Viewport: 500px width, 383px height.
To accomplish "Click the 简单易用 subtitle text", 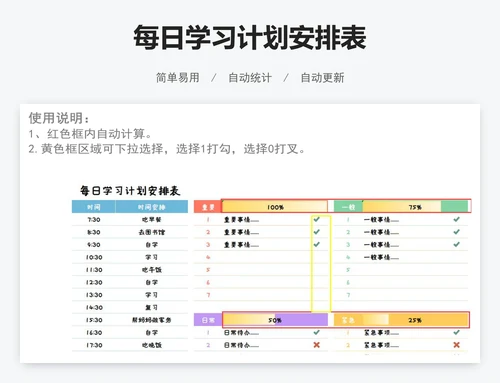I will (178, 78).
